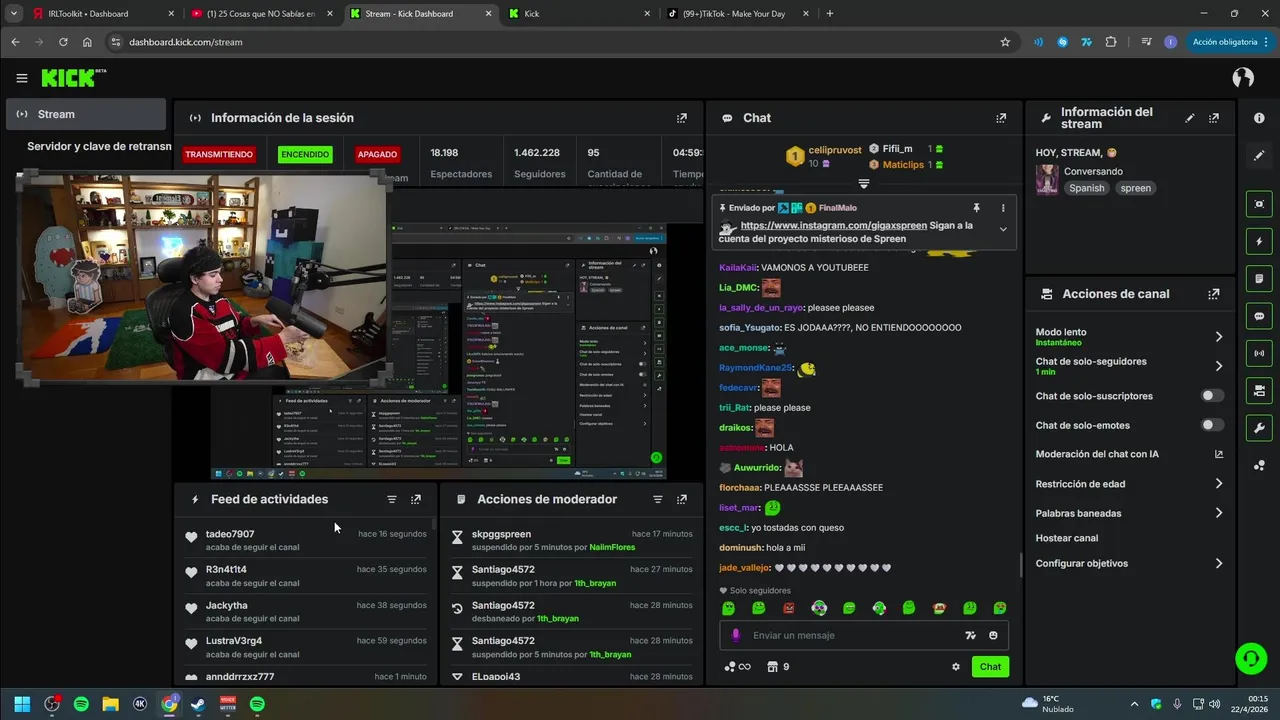Screen dimensions: 1280x720
Task: Click the browser address bar
Action: point(560,42)
